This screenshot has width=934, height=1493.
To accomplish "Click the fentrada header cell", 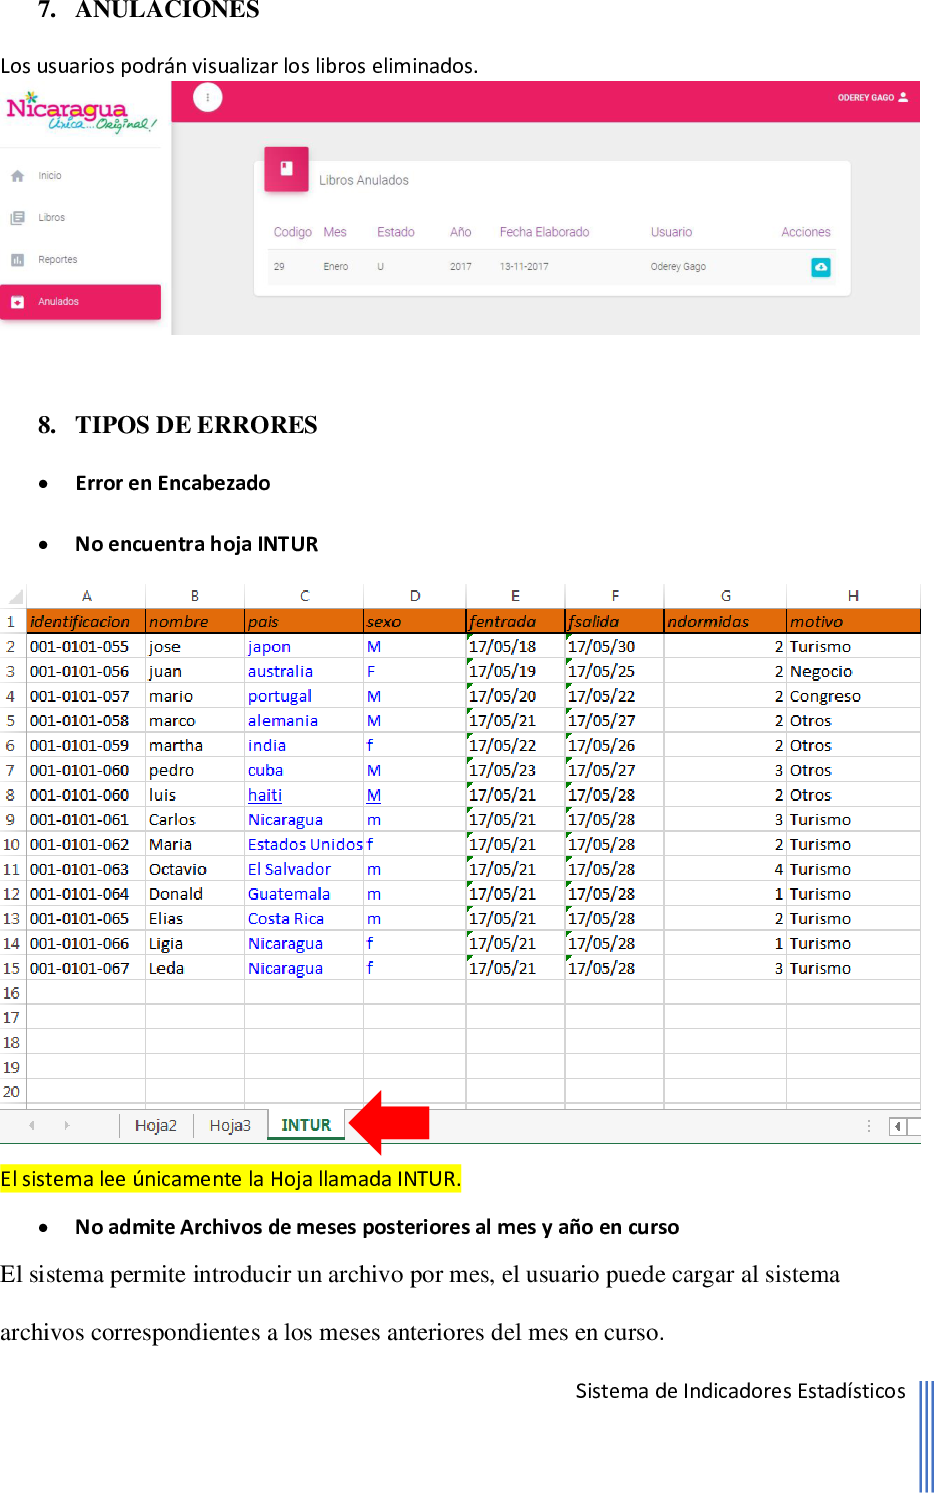I will tap(515, 621).
